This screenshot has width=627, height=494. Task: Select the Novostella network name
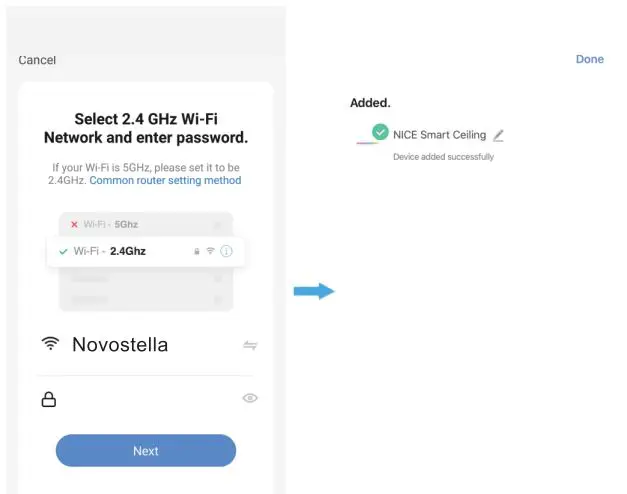(x=120, y=345)
